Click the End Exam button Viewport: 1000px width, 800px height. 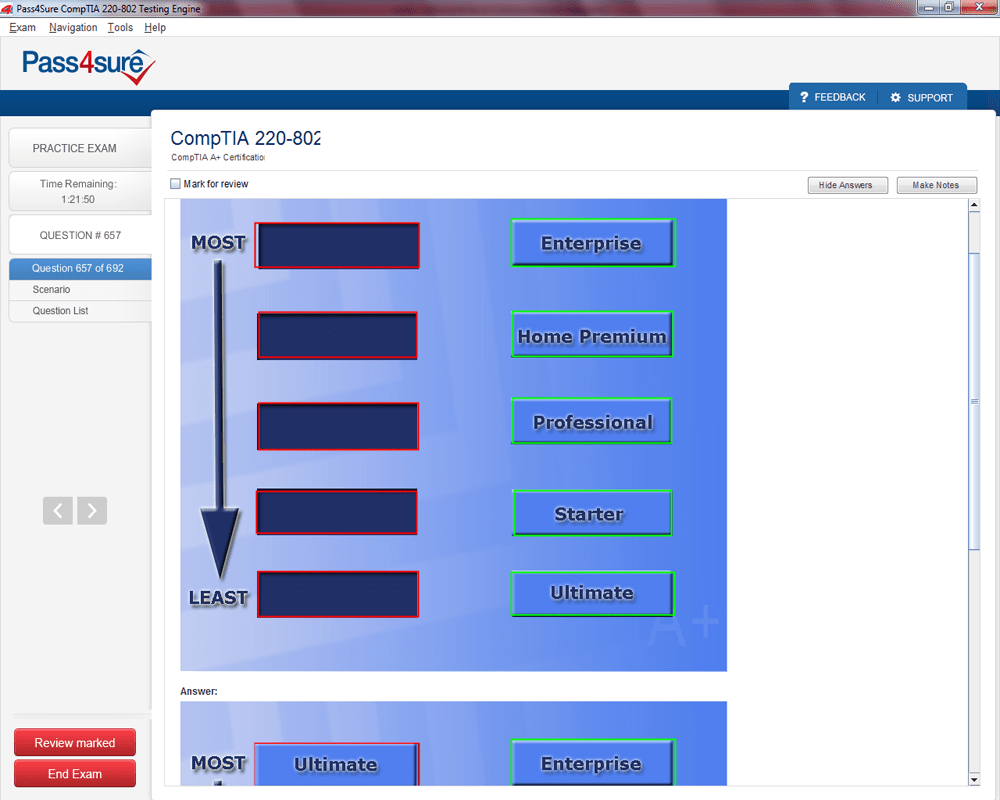point(75,774)
